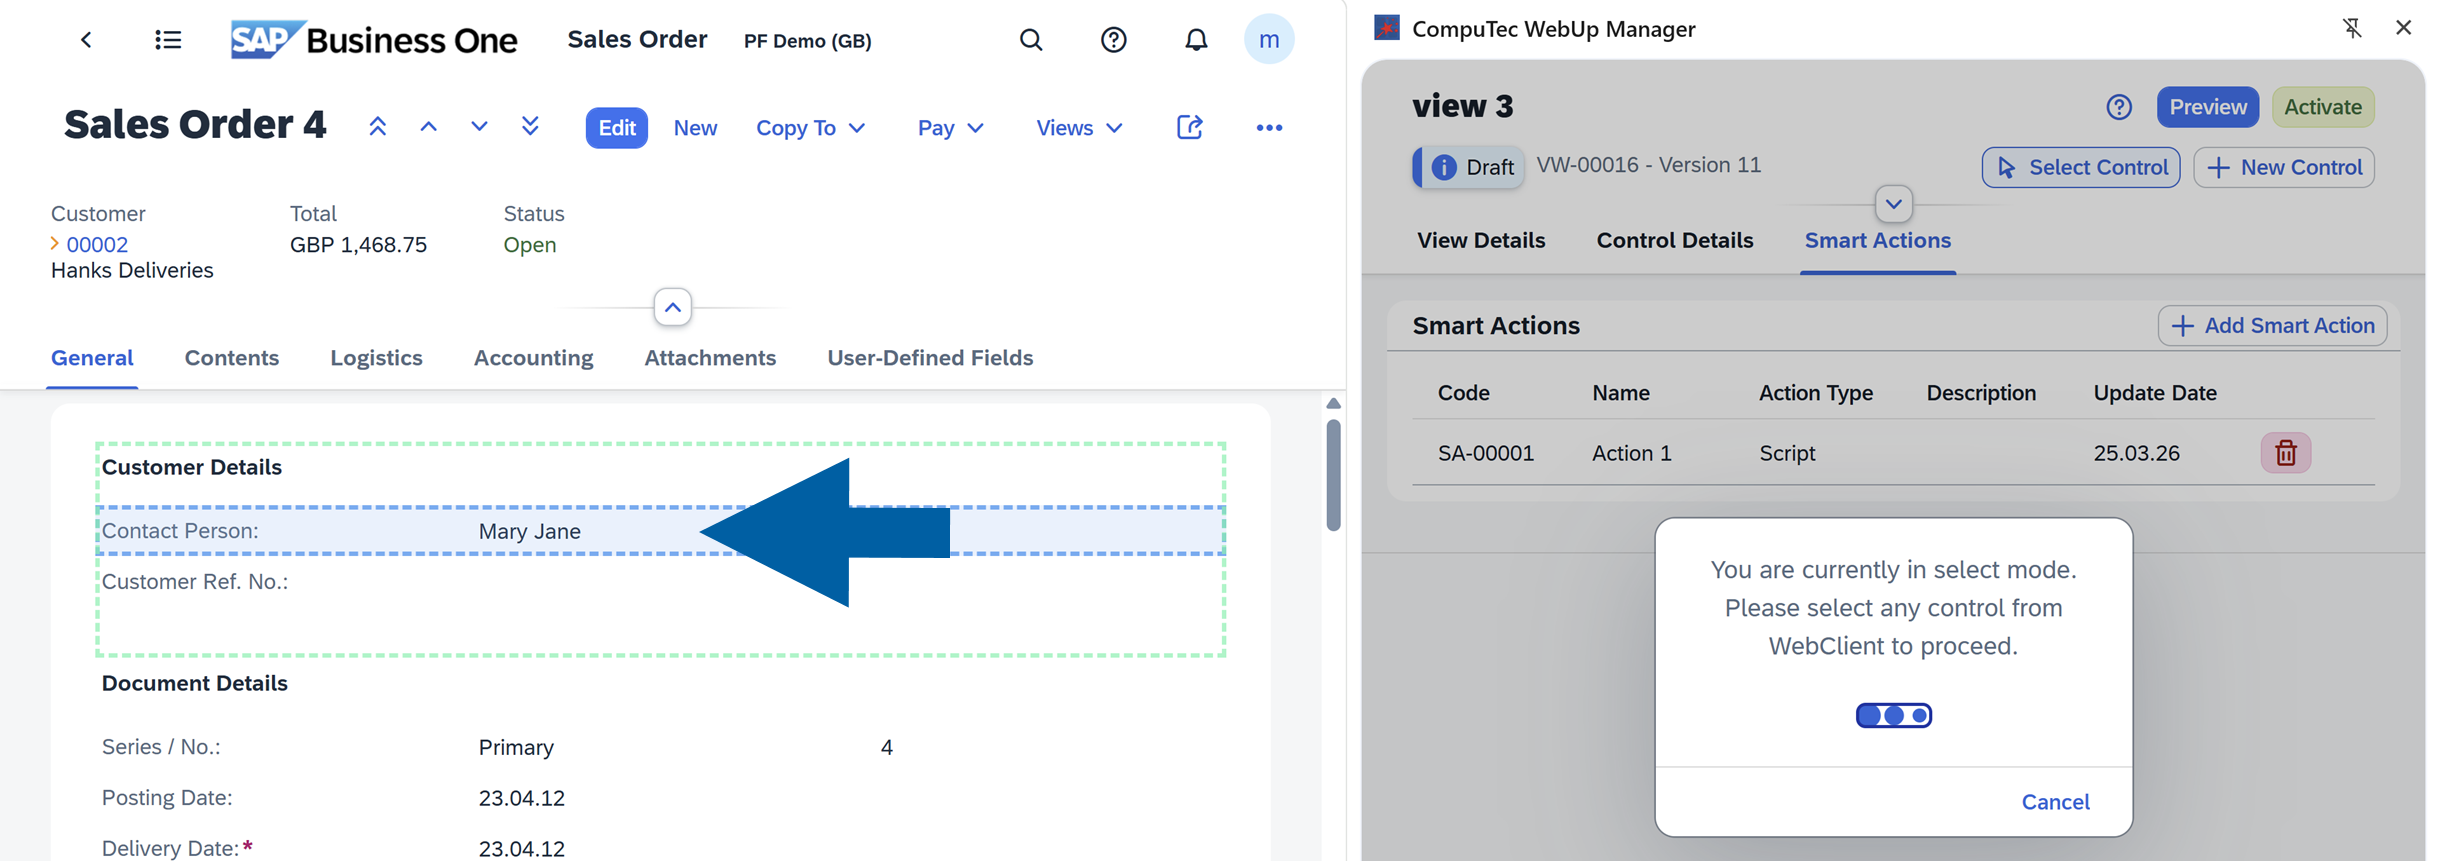The height and width of the screenshot is (861, 2440).
Task: Click the Edit button
Action: (x=617, y=128)
